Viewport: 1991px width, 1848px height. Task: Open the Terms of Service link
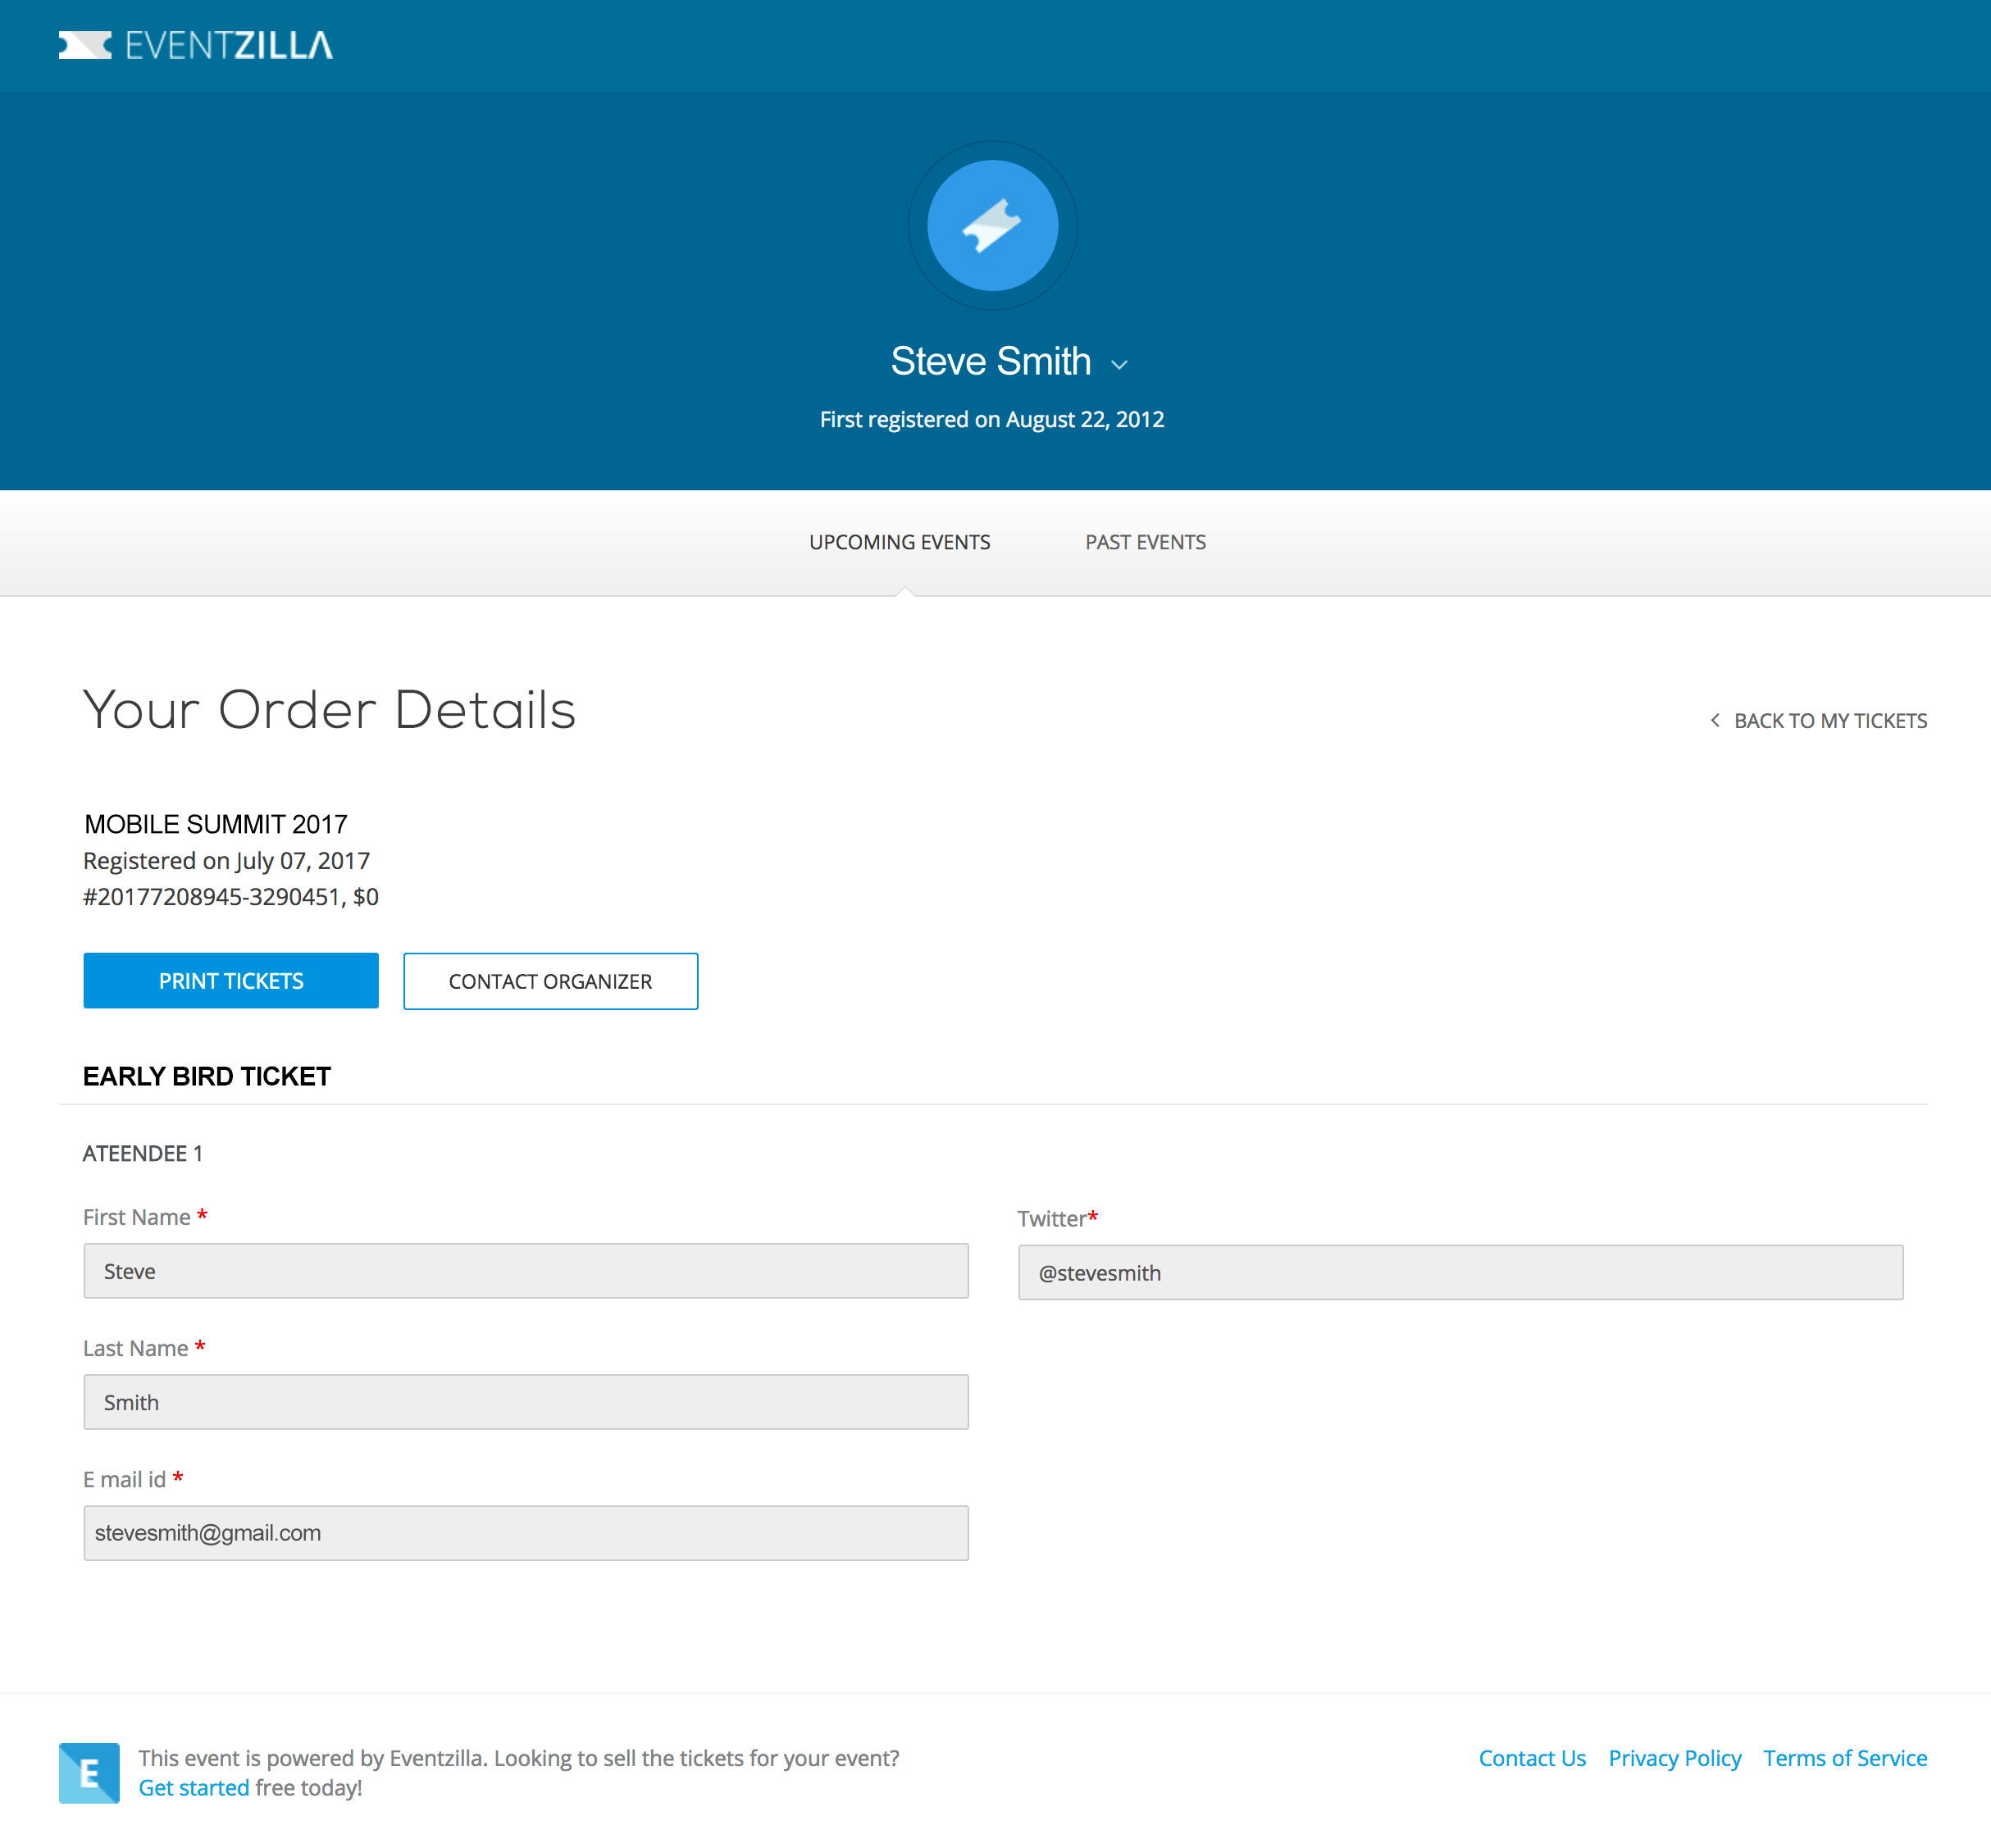[x=1844, y=1758]
